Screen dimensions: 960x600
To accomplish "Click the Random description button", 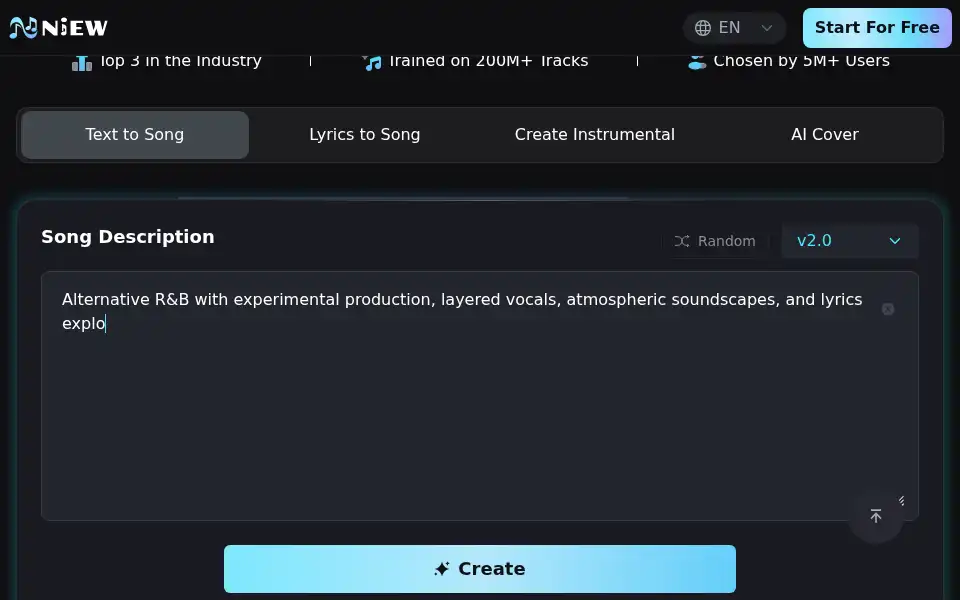I will pos(715,241).
